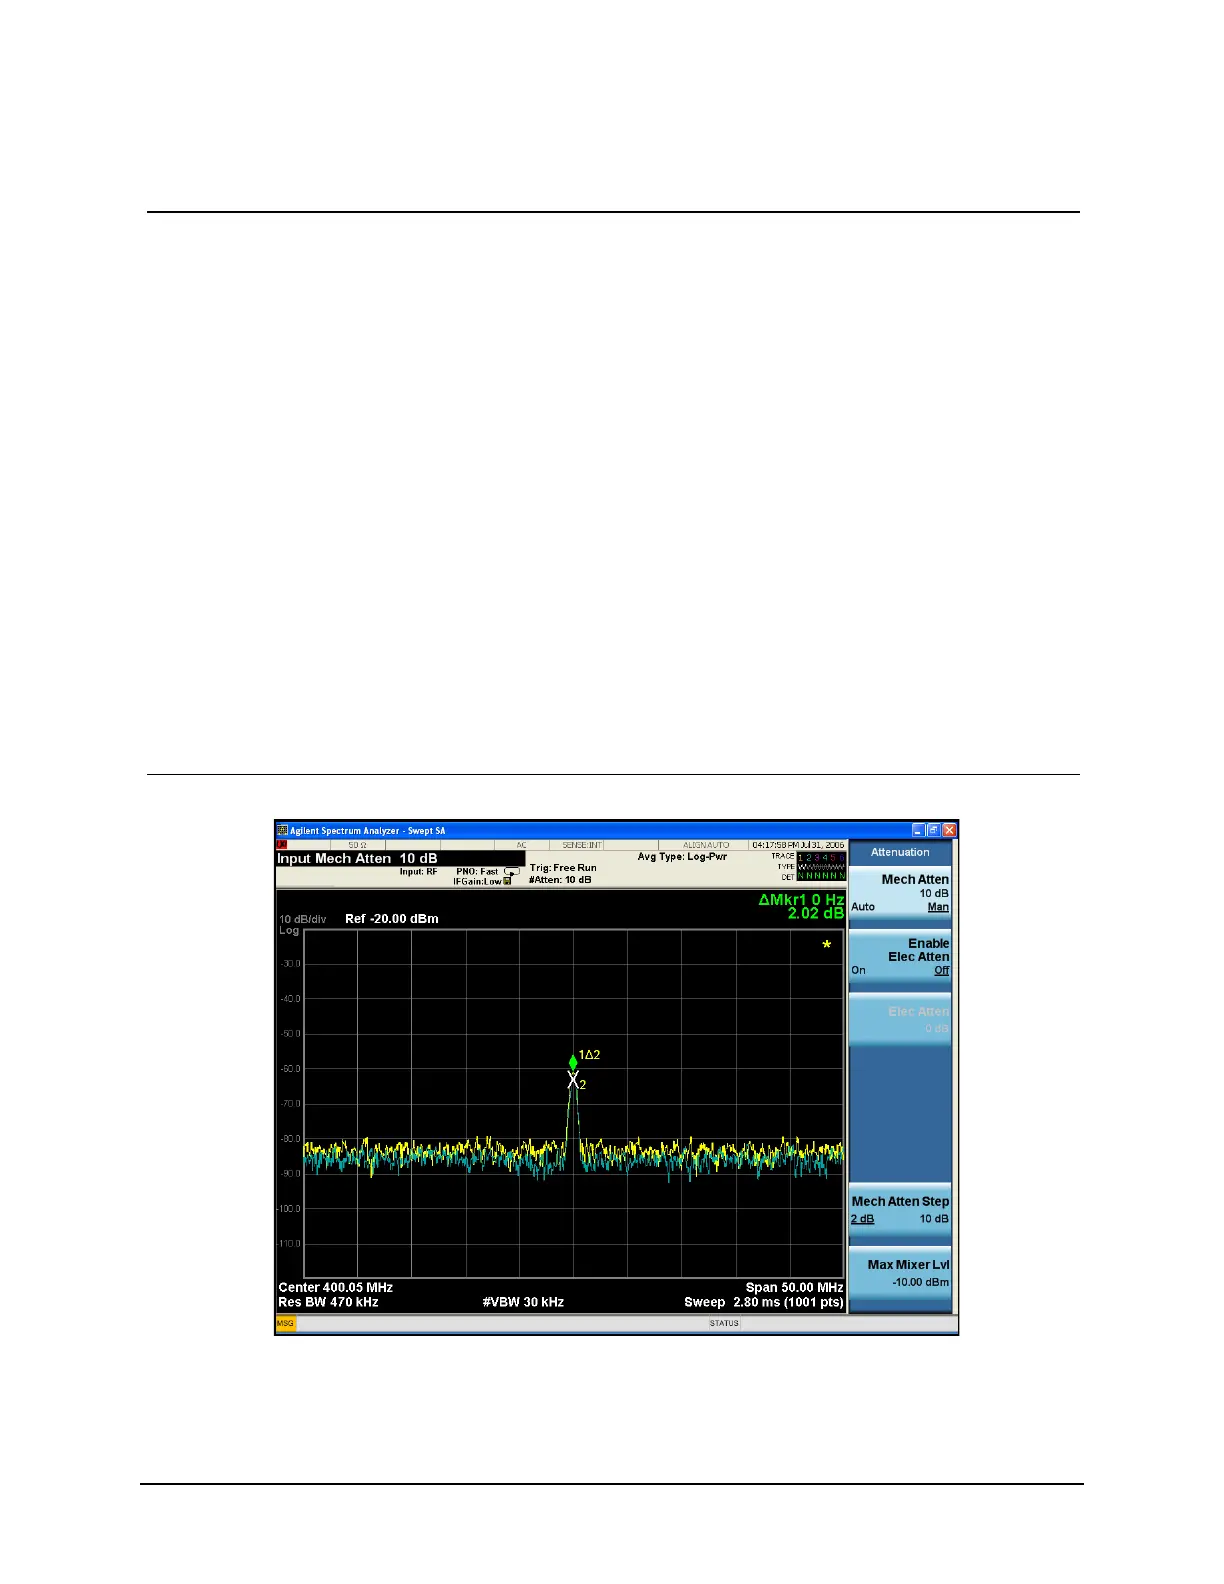The image size is (1224, 1584).
Task: Click the Center 400.05 MHz readout
Action: point(335,1287)
